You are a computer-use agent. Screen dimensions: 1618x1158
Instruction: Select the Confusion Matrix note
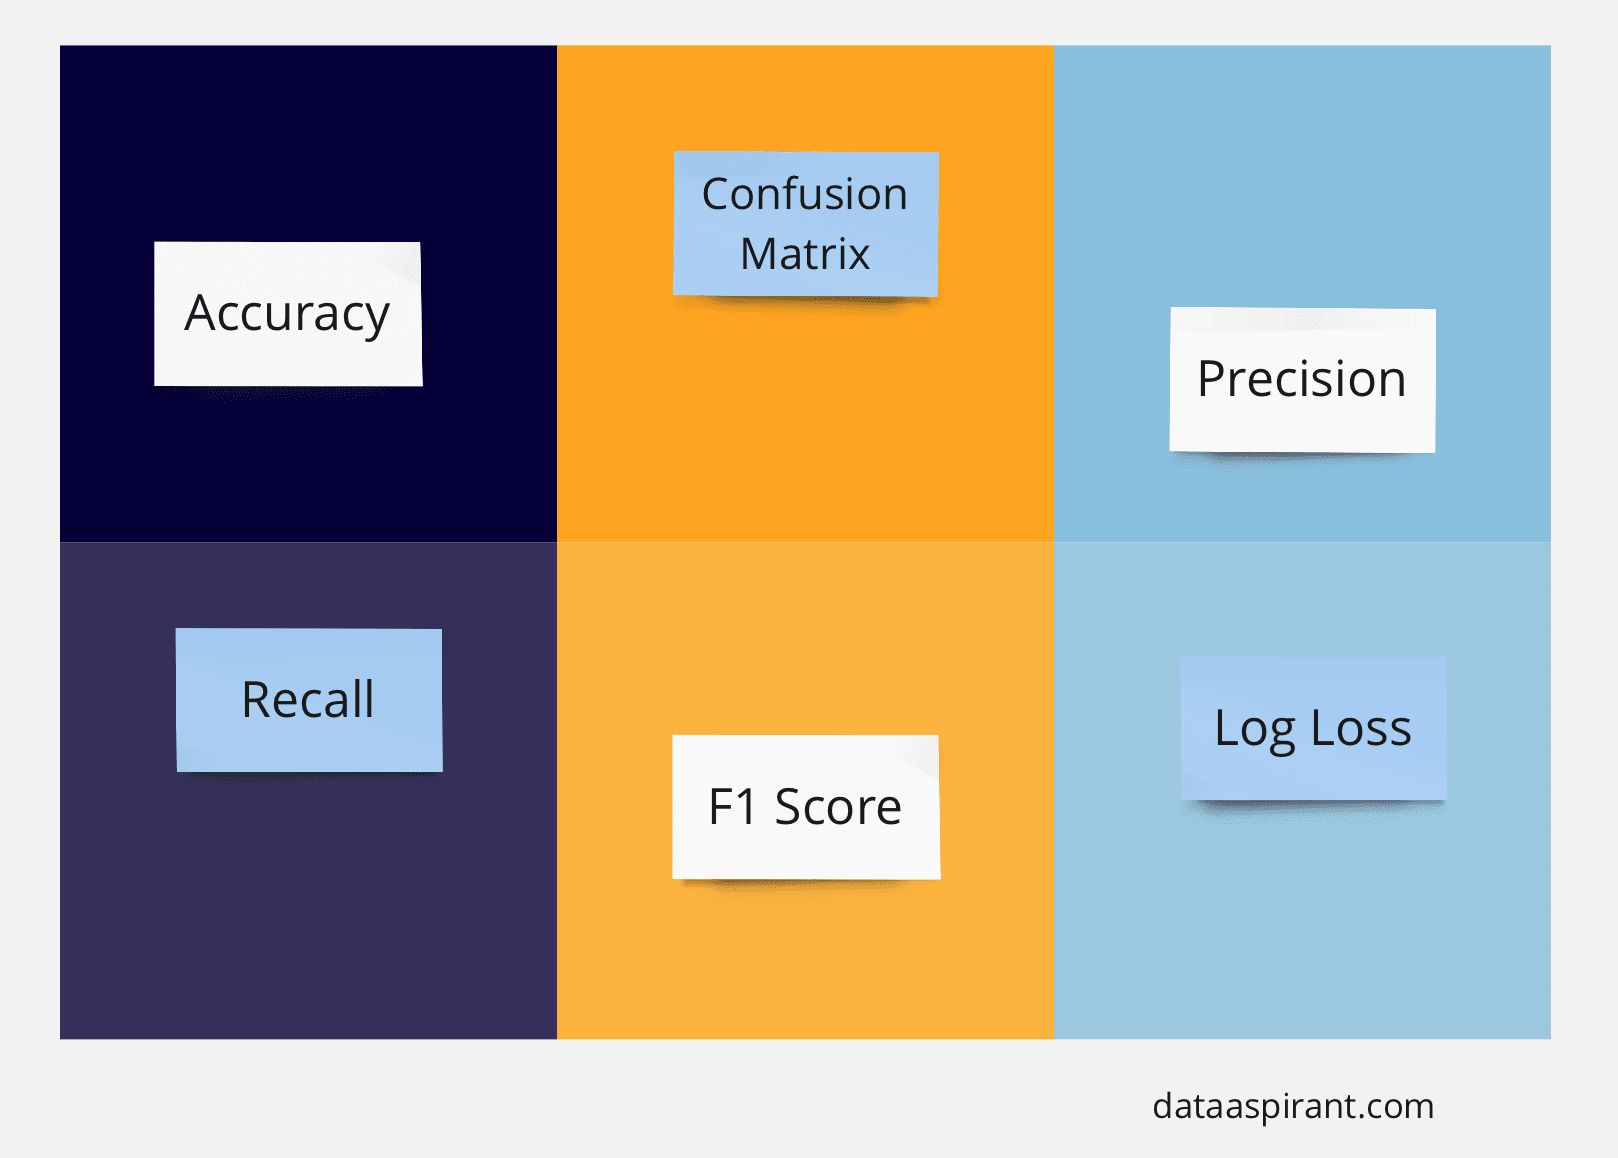pyautogui.click(x=806, y=224)
